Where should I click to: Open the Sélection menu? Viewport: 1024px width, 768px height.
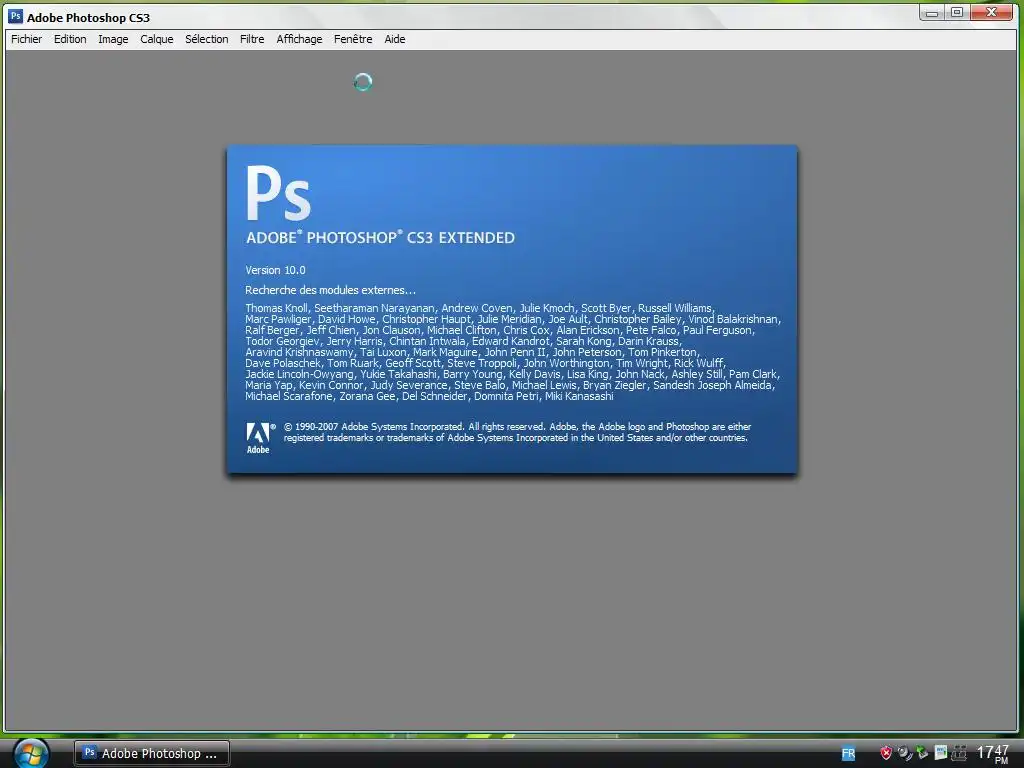[206, 39]
